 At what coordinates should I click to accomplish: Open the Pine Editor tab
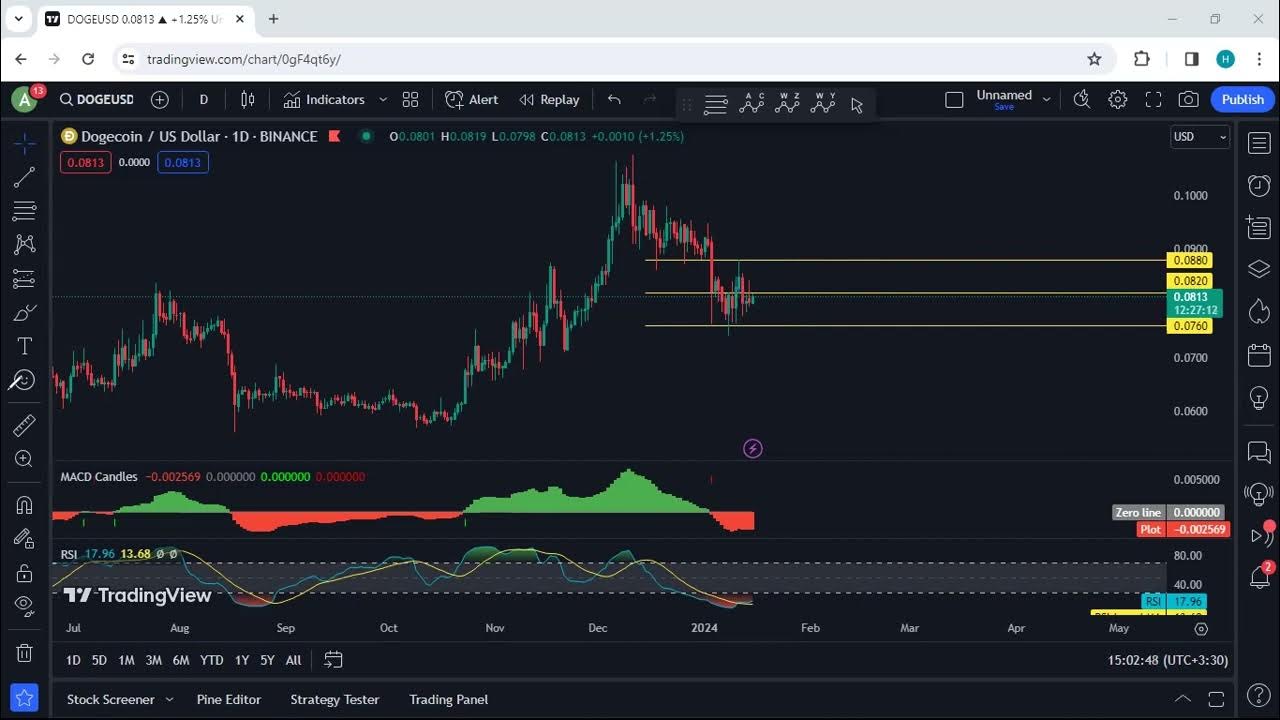(229, 699)
